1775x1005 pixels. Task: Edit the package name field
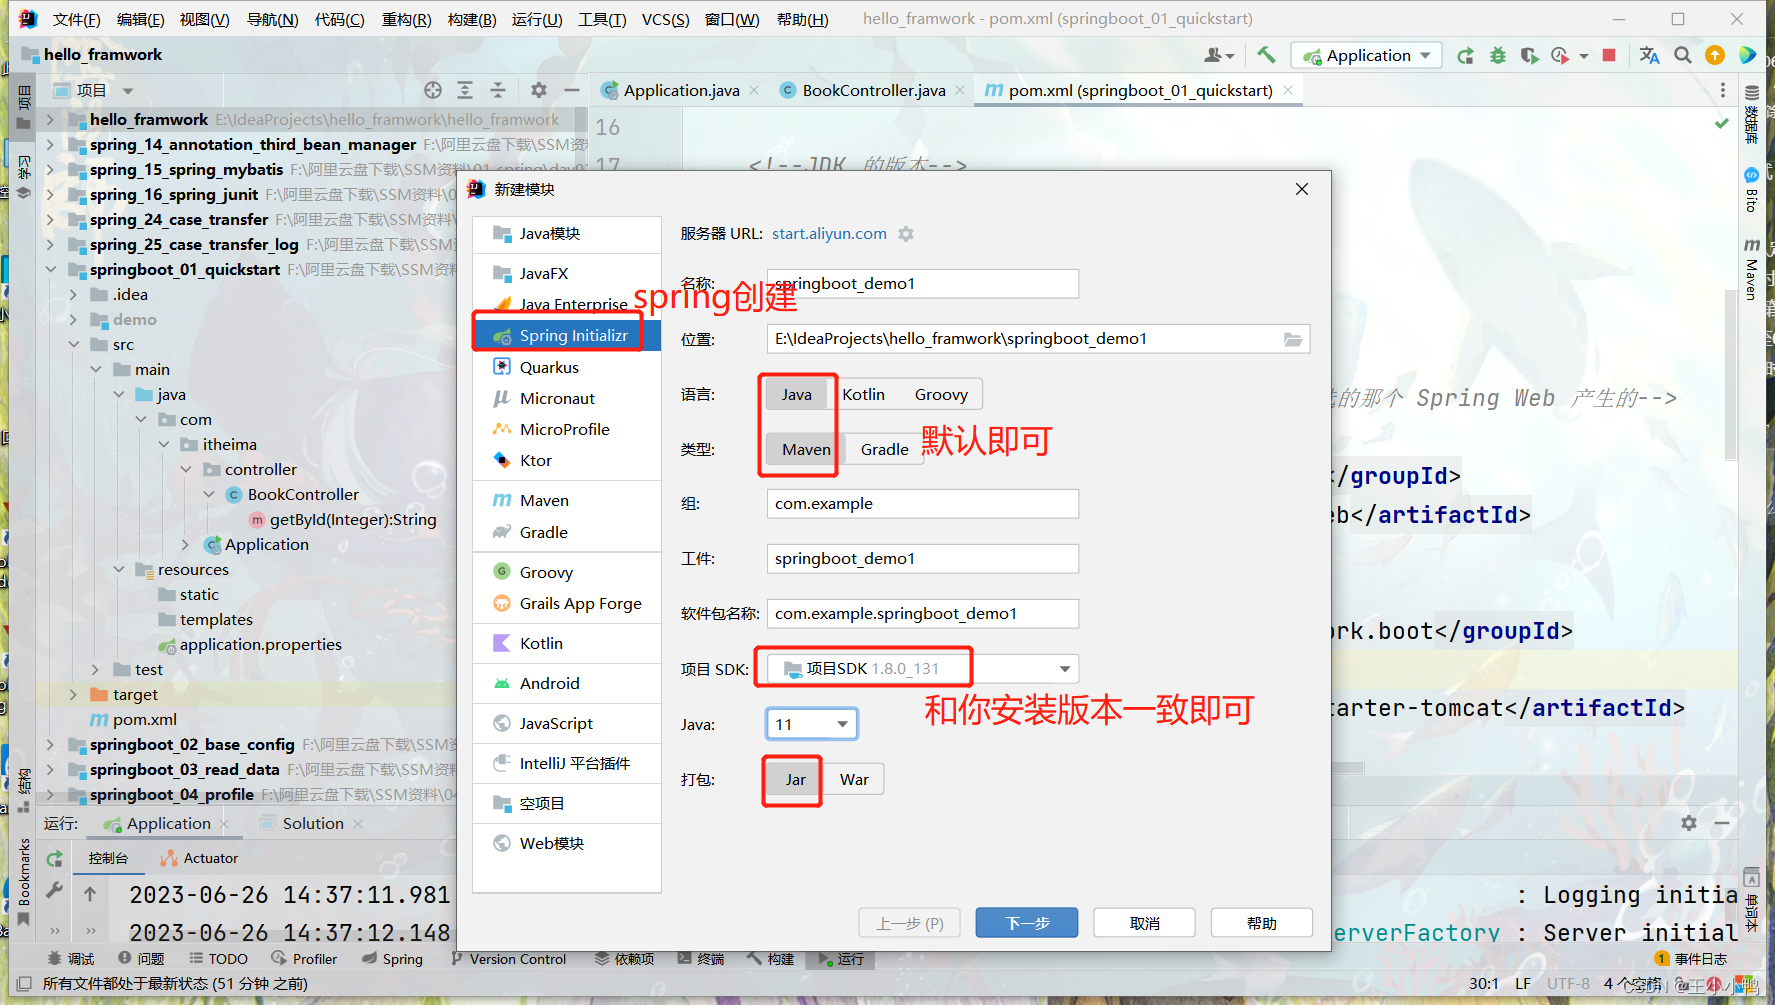click(x=923, y=613)
